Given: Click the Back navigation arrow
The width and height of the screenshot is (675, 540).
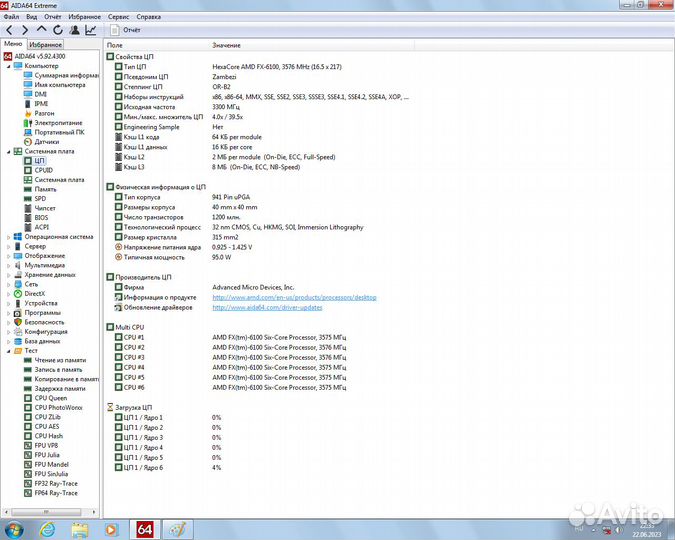Looking at the screenshot, I should point(9,30).
